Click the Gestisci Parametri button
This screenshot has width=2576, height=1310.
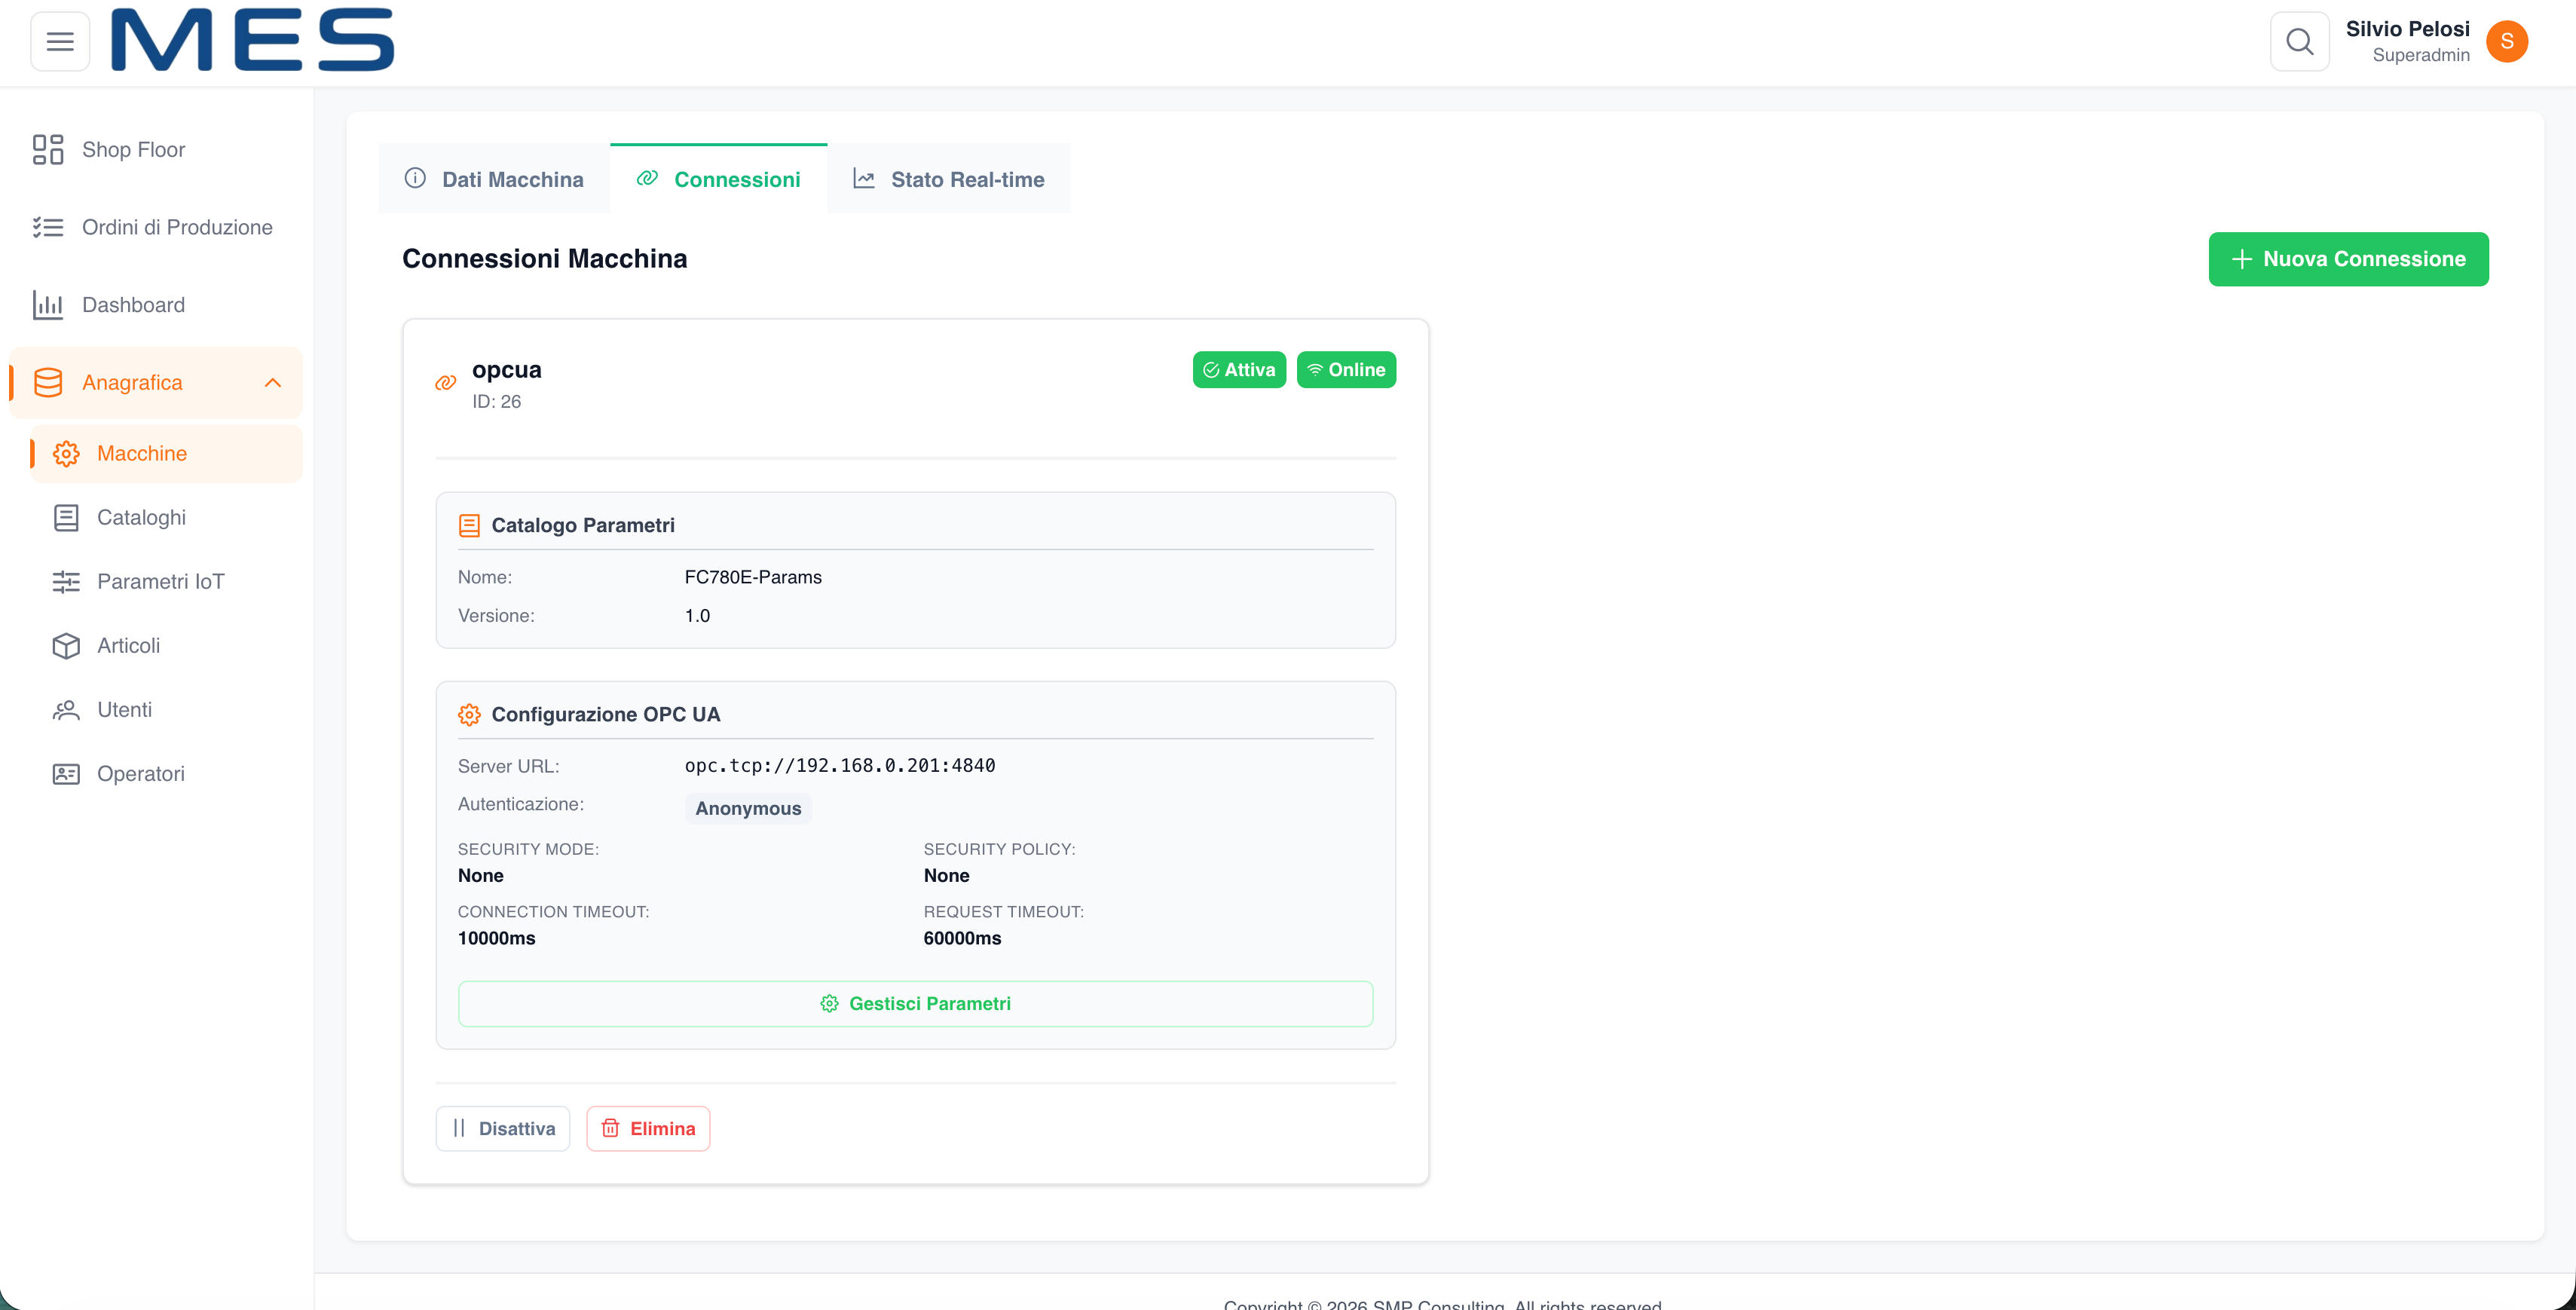pos(915,1004)
